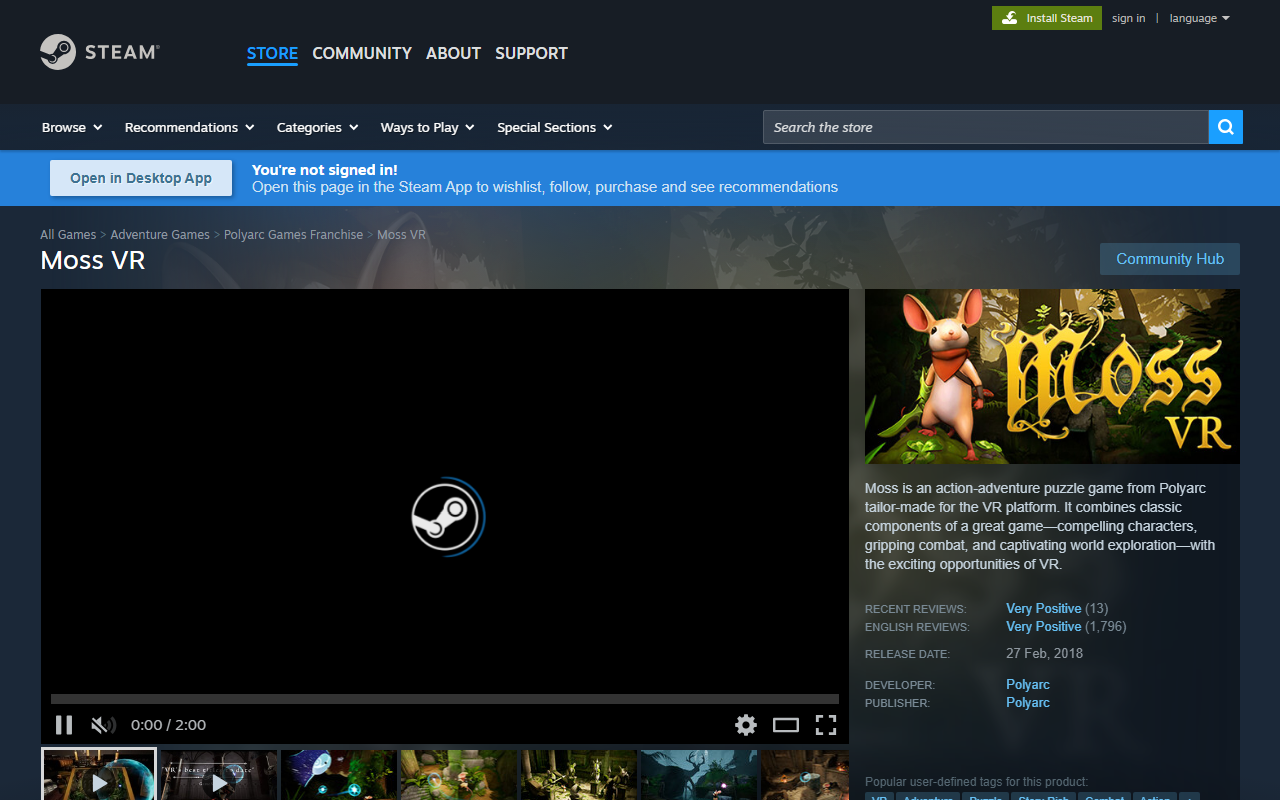Expand the Browse menu
Viewport: 1280px width, 800px height.
tap(72, 127)
